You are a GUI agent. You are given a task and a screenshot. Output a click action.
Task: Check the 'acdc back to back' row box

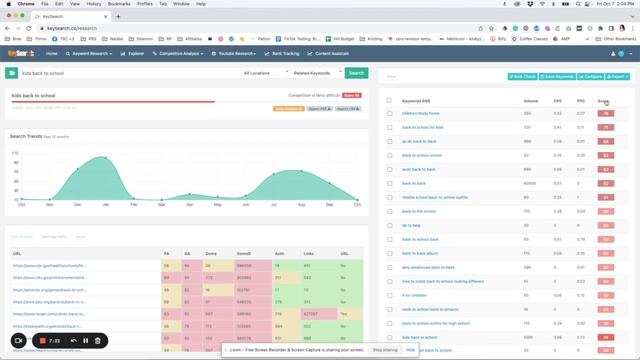(x=389, y=169)
